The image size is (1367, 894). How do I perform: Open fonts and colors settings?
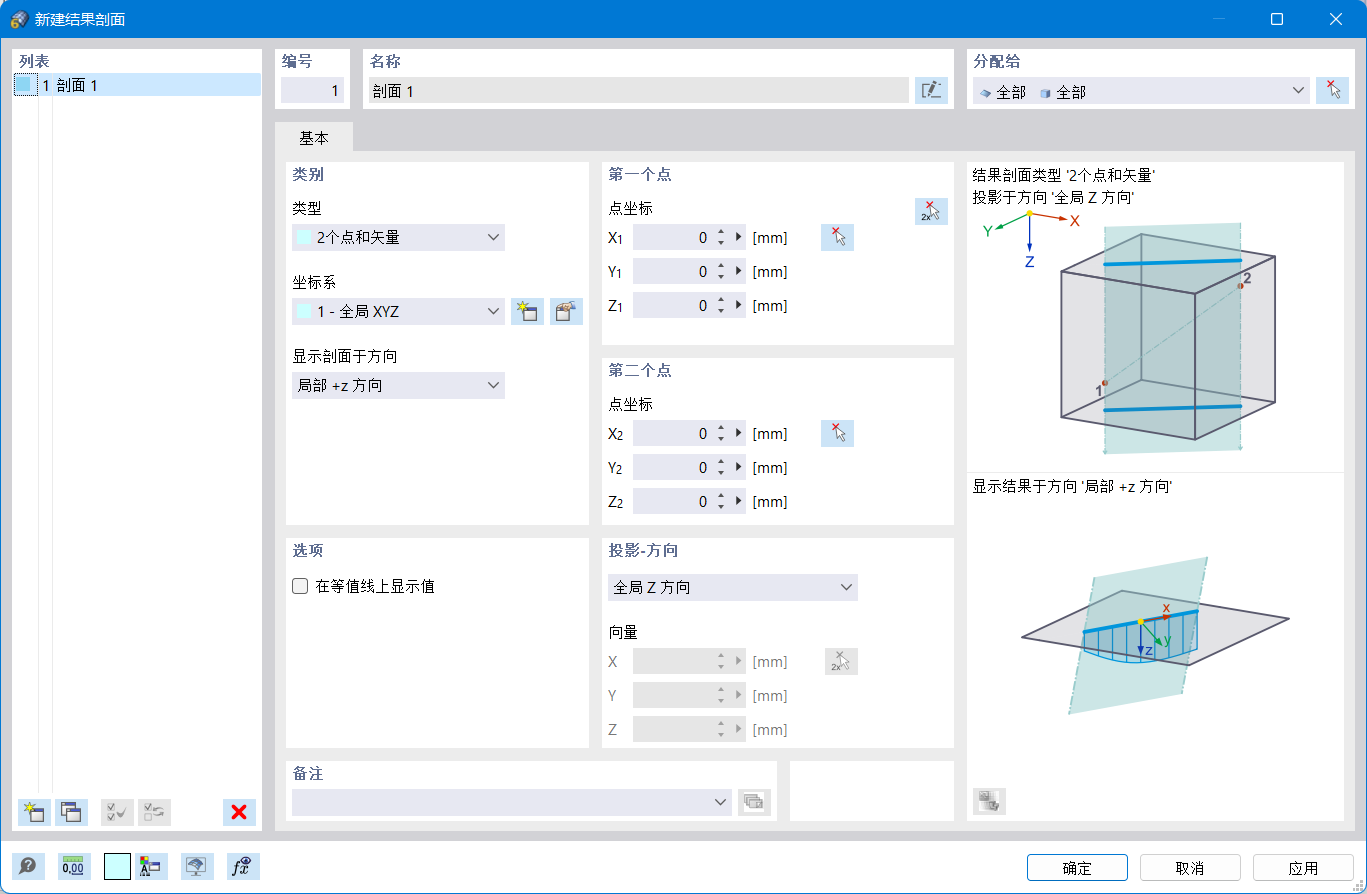click(151, 866)
